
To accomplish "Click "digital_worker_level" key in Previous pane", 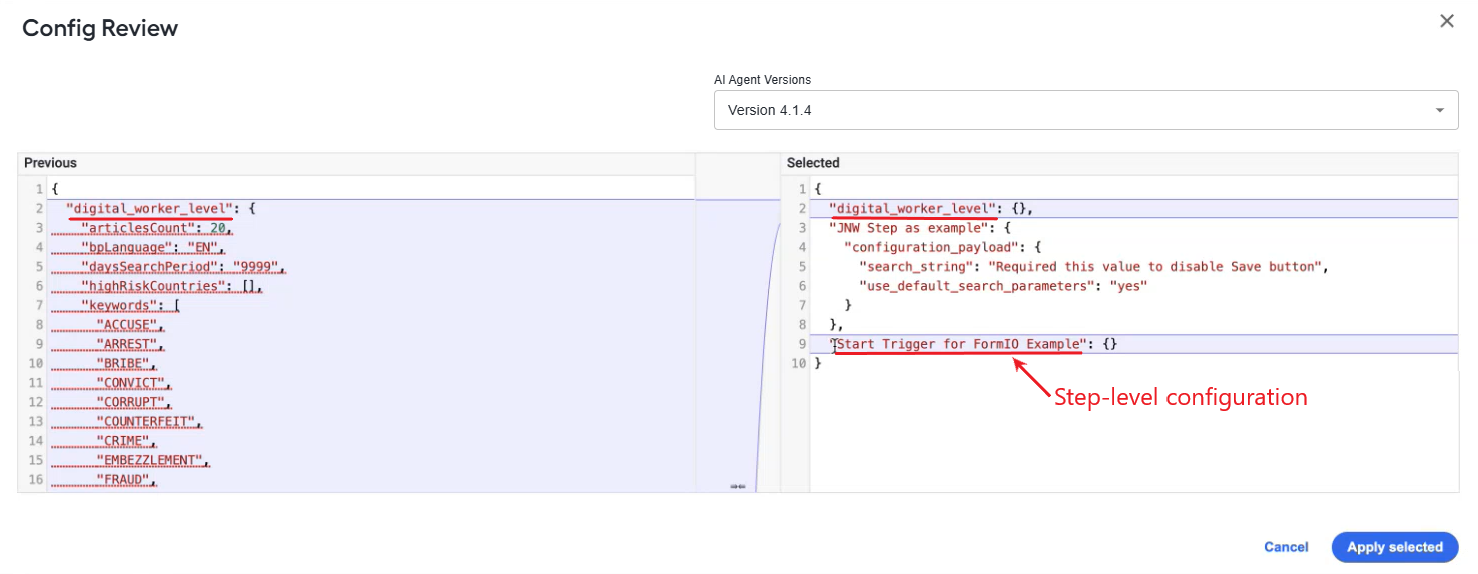I will (x=149, y=209).
